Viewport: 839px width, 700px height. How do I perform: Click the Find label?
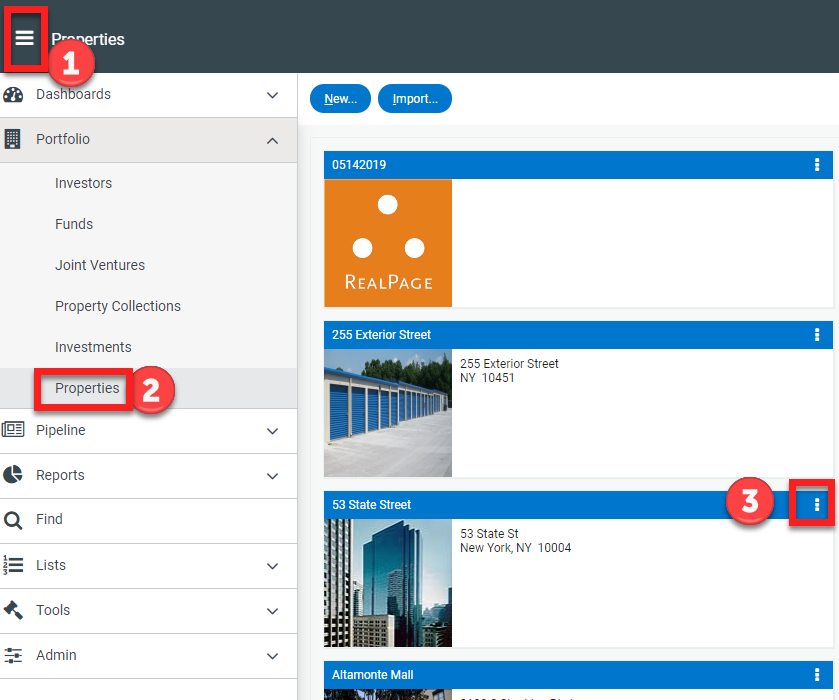tap(49, 519)
